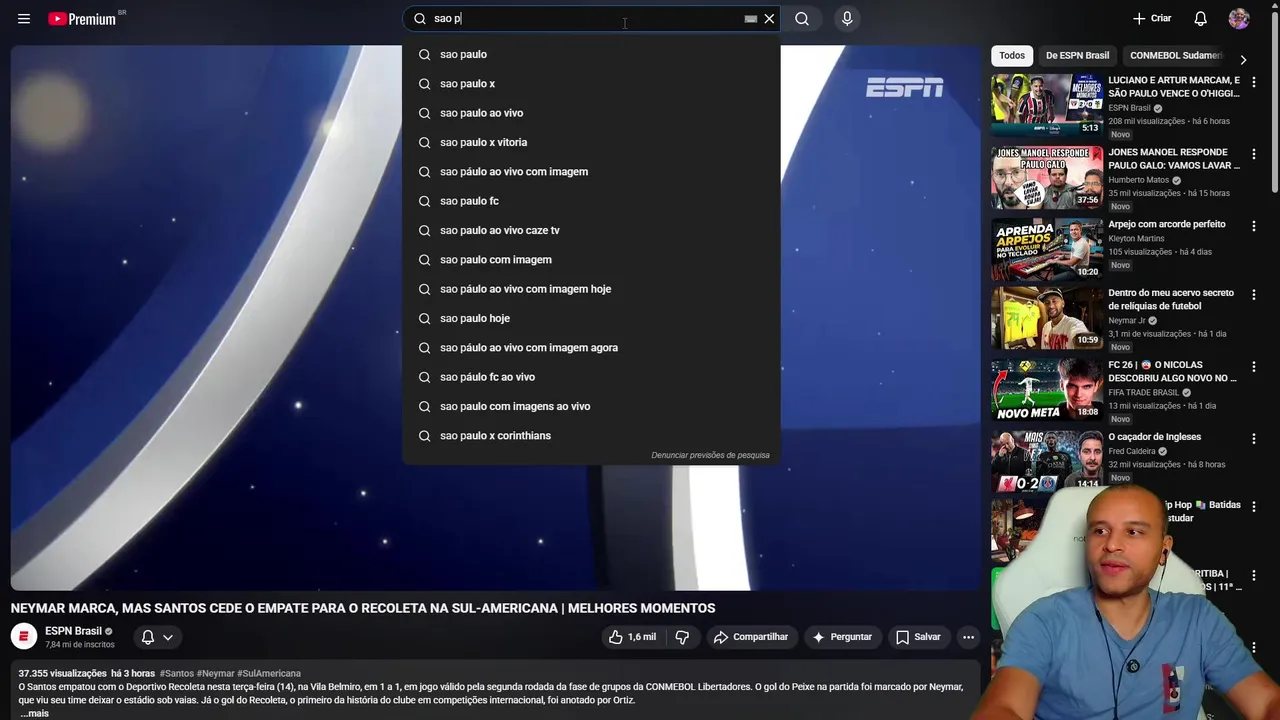Open ESPN Brasil channel name link

click(x=73, y=631)
